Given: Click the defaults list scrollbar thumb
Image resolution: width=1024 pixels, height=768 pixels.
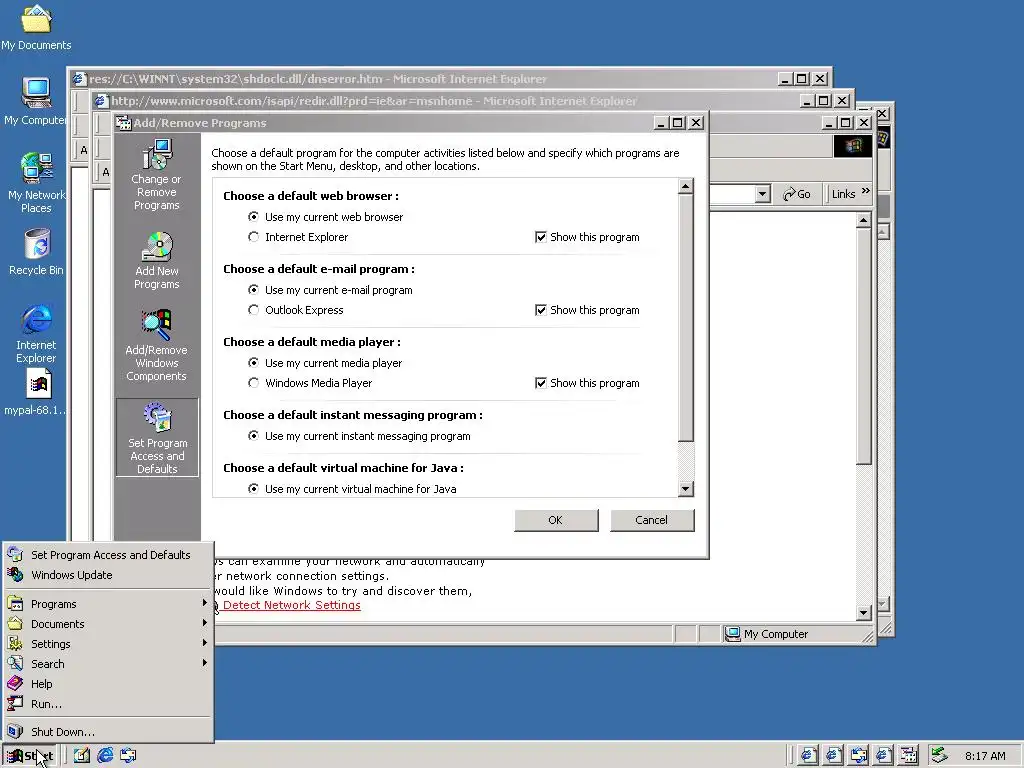Looking at the screenshot, I should tap(685, 317).
